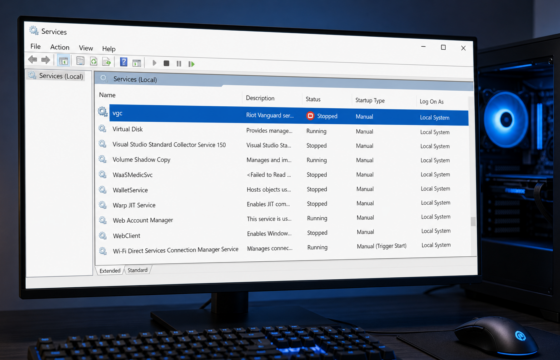Viewport: 560px width, 360px height.
Task: Click the green Restart Service icon
Action: point(191,64)
